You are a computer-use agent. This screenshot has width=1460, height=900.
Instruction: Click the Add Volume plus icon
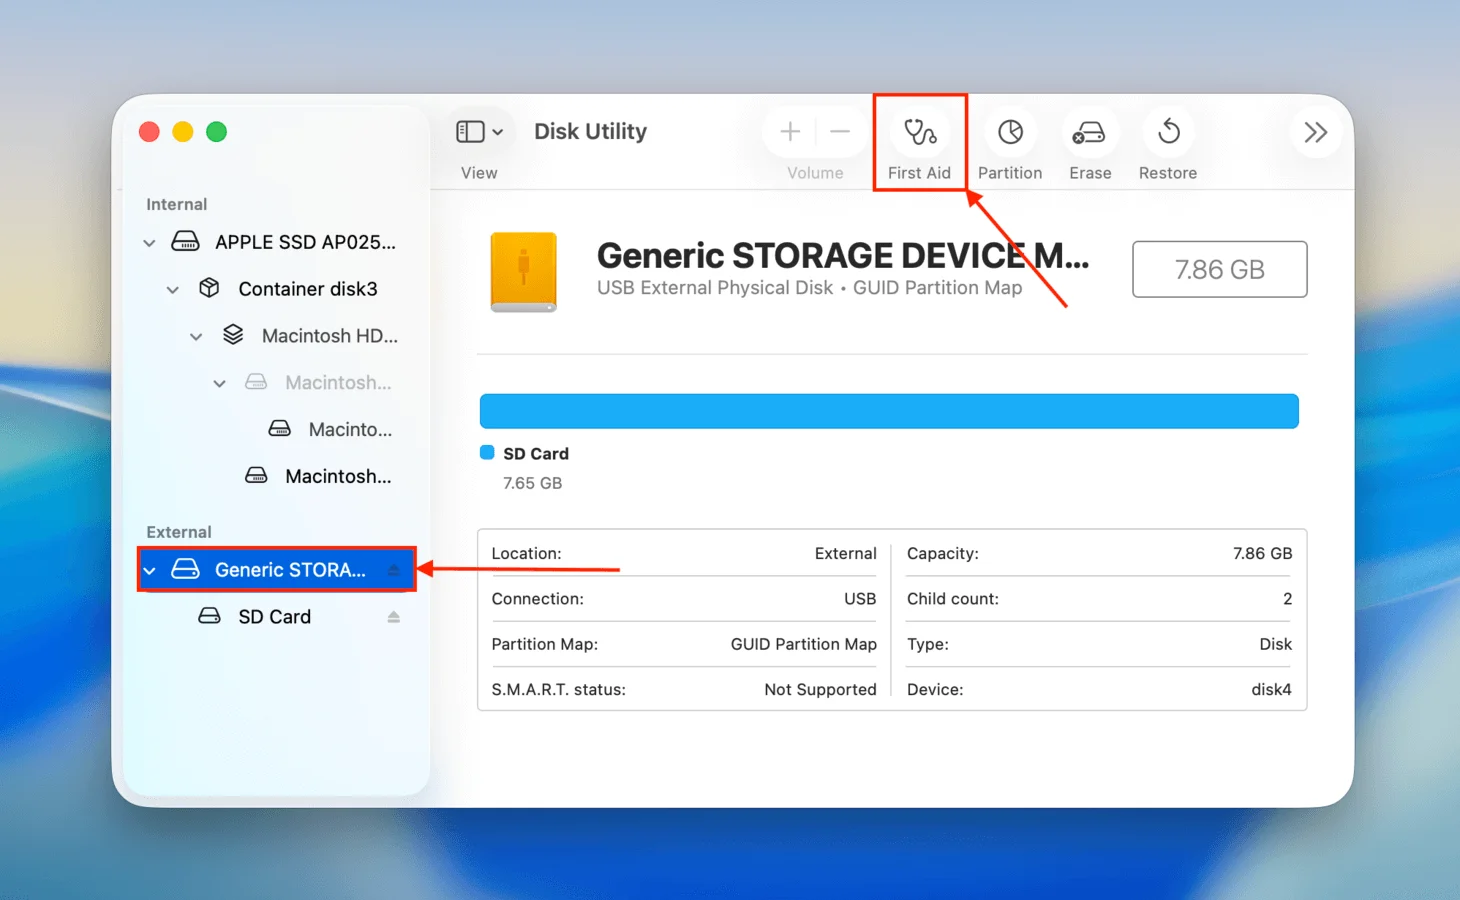coord(789,131)
